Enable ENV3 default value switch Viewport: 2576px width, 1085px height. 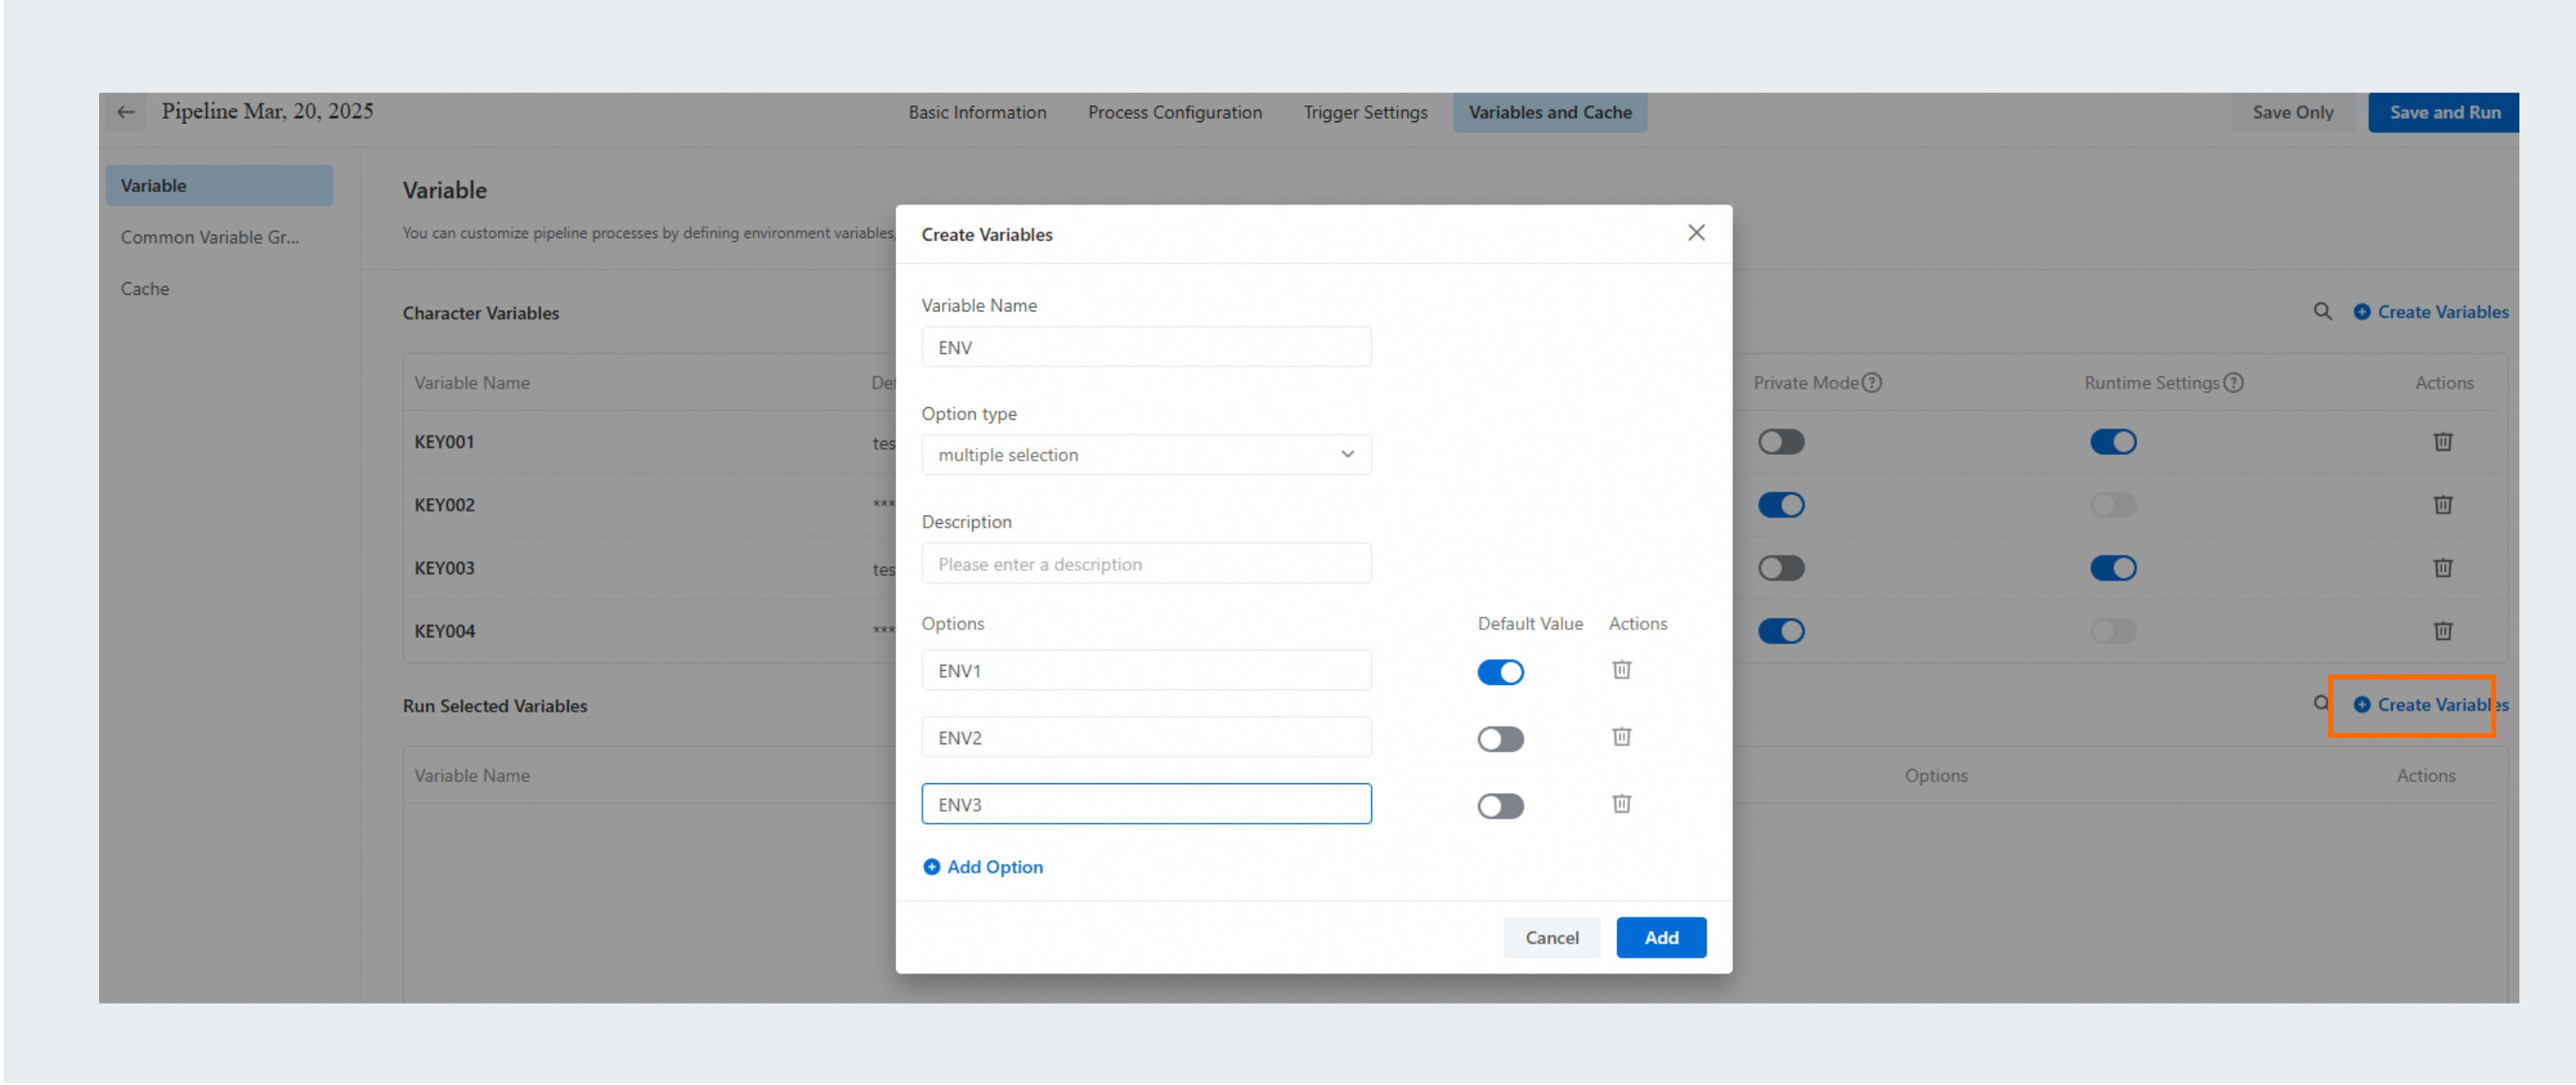(x=1500, y=806)
